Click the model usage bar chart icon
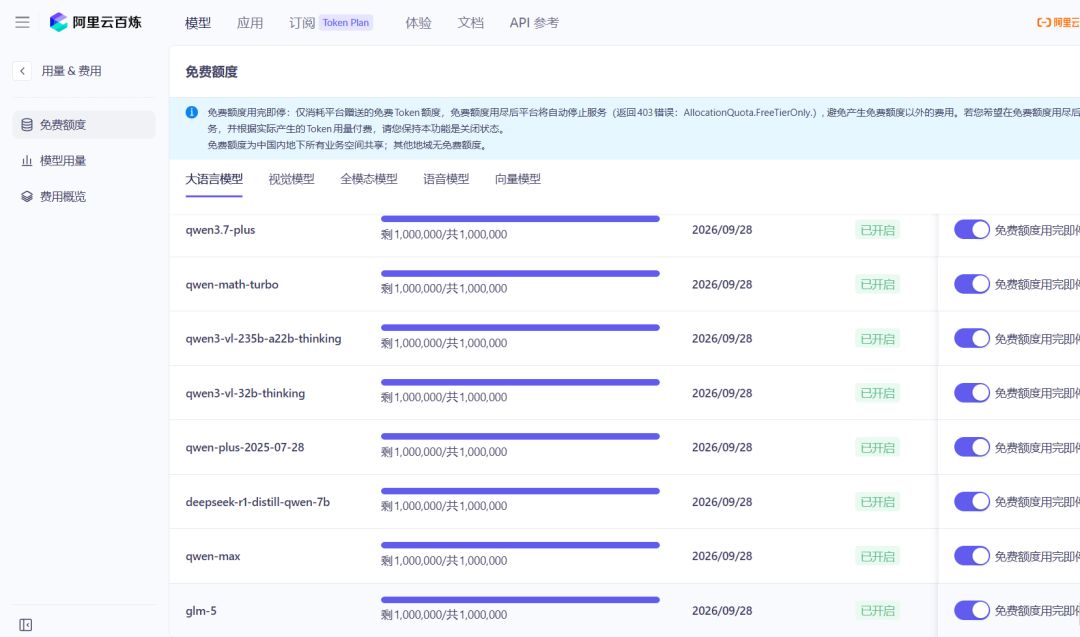1080x637 pixels. pyautogui.click(x=27, y=160)
